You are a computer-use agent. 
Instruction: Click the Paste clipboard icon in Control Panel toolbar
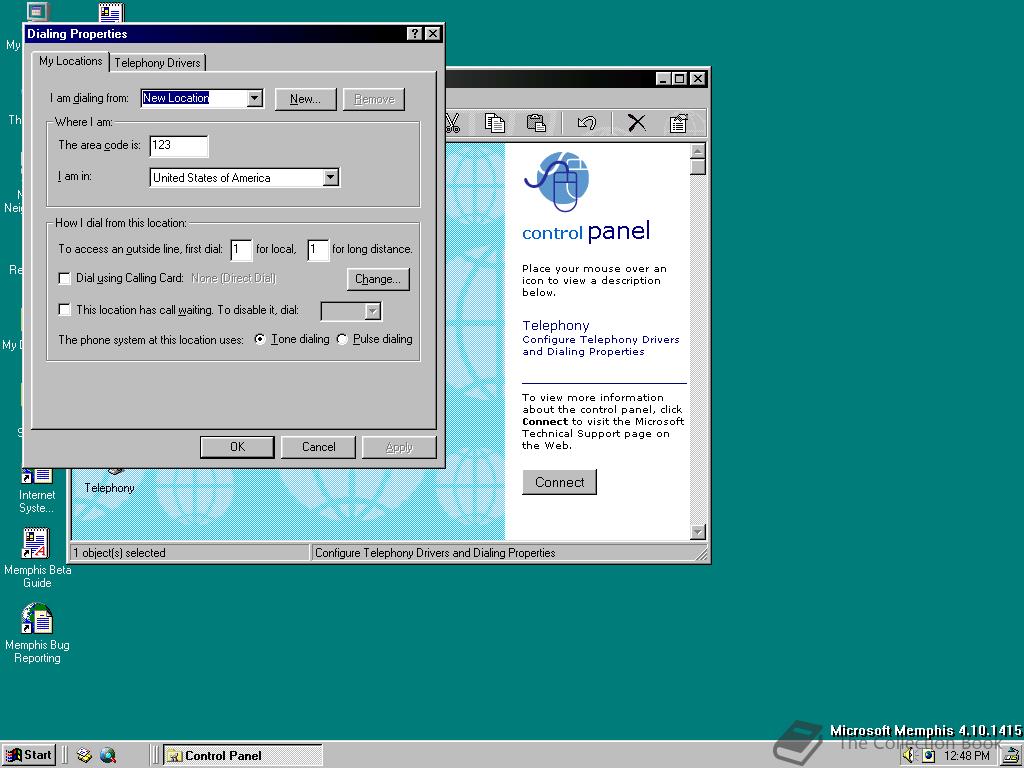[x=536, y=123]
